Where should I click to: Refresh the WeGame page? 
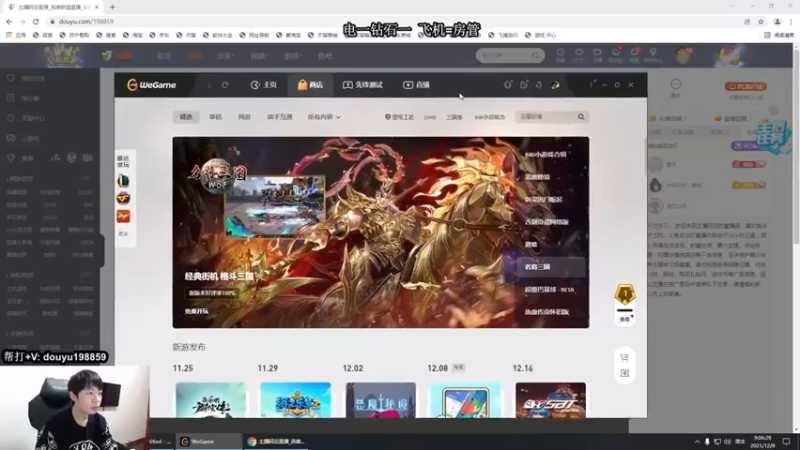point(225,85)
